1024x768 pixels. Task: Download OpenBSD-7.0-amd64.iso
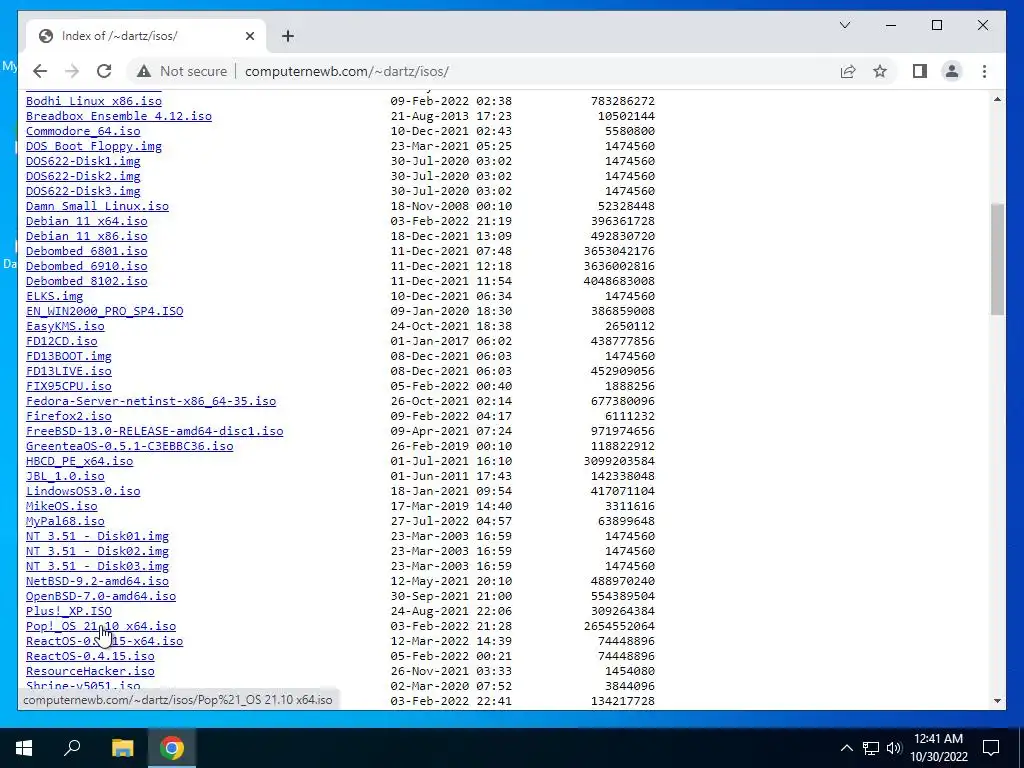click(101, 596)
